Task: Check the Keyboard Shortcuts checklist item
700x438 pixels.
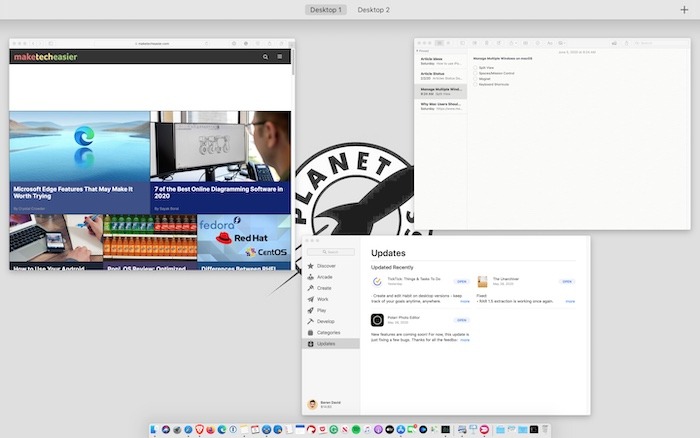Action: [475, 84]
